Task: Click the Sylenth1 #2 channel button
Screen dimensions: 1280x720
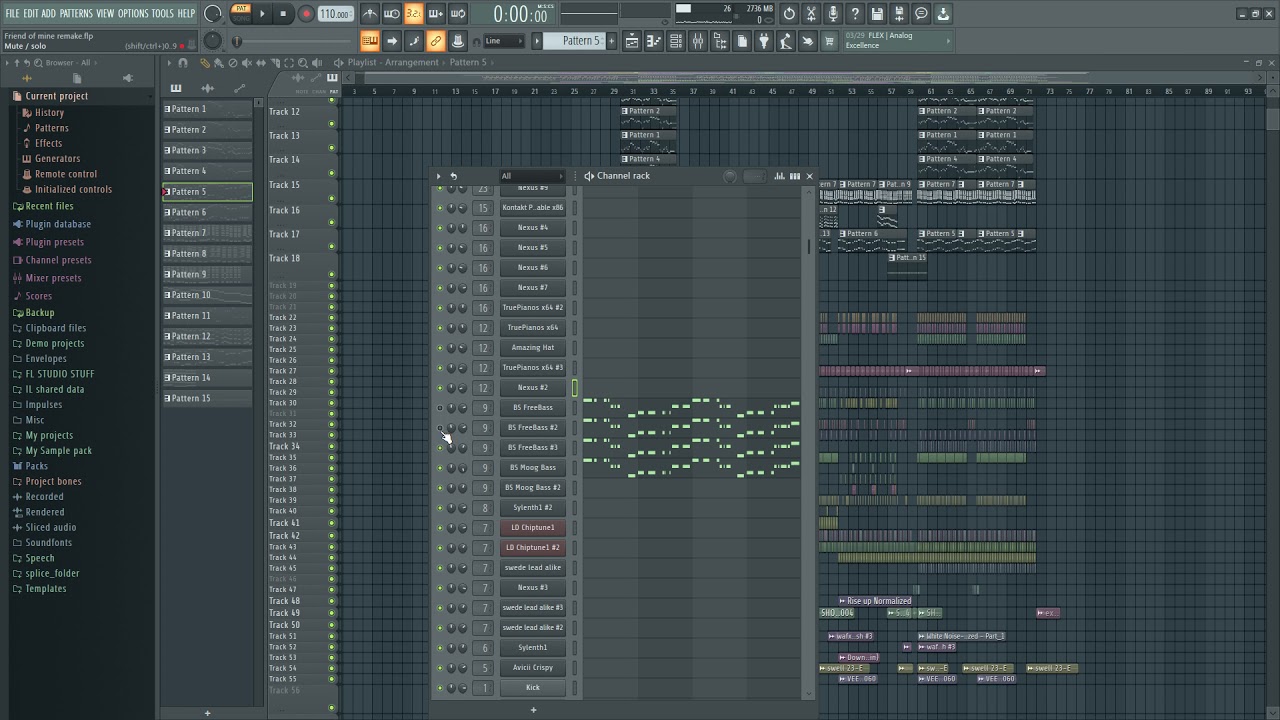Action: [x=533, y=508]
